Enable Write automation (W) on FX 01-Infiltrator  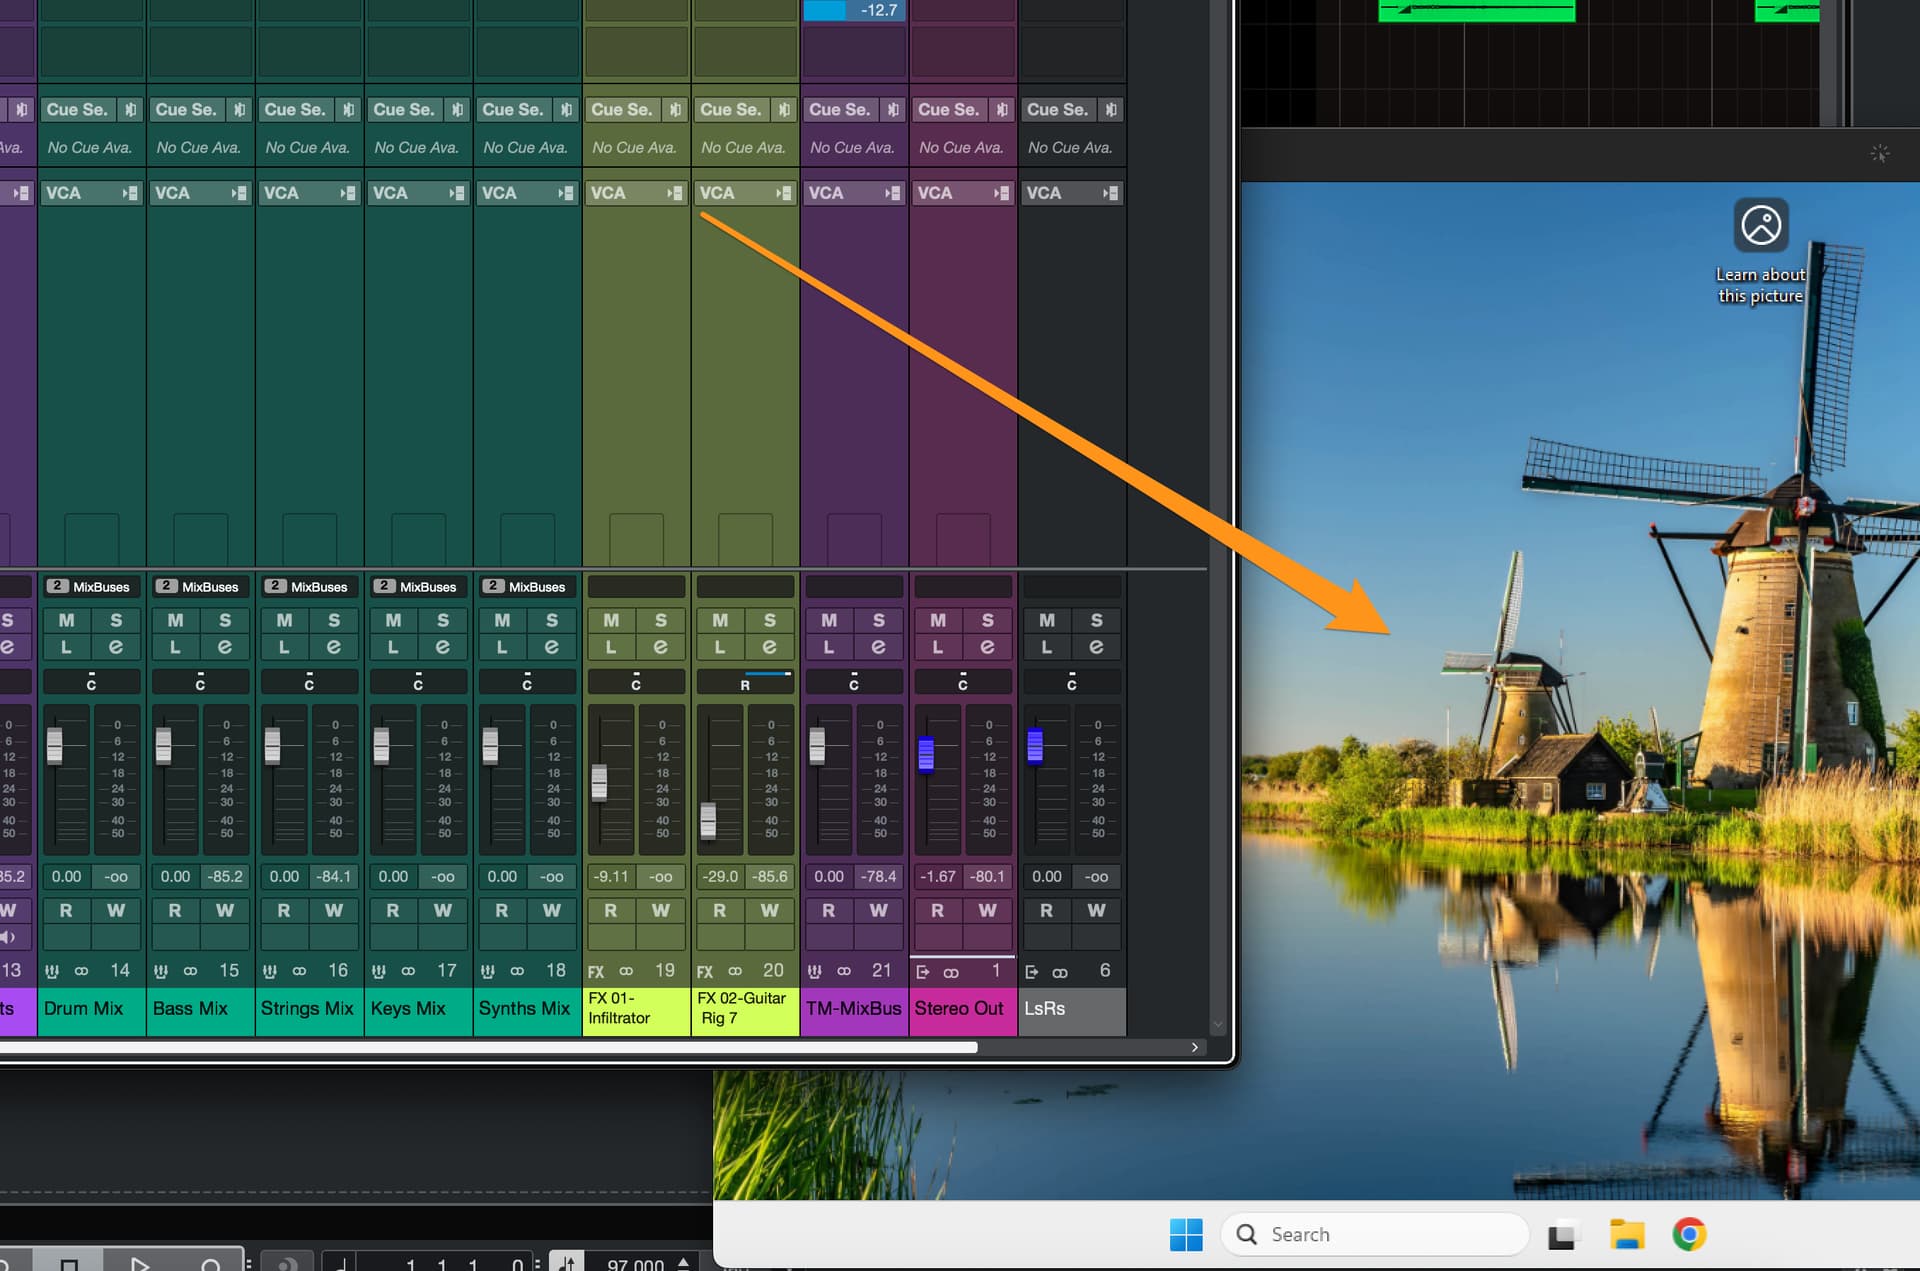point(661,911)
